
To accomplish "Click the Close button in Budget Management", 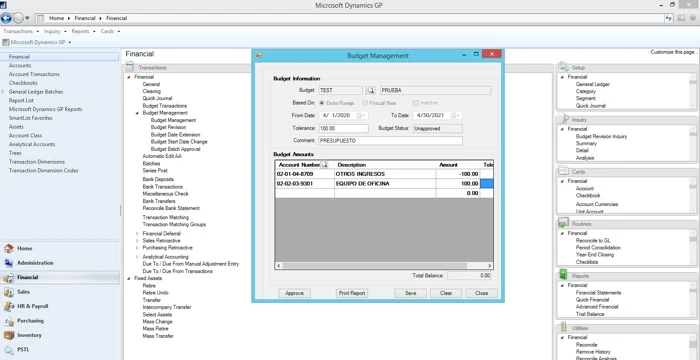I will [x=482, y=293].
